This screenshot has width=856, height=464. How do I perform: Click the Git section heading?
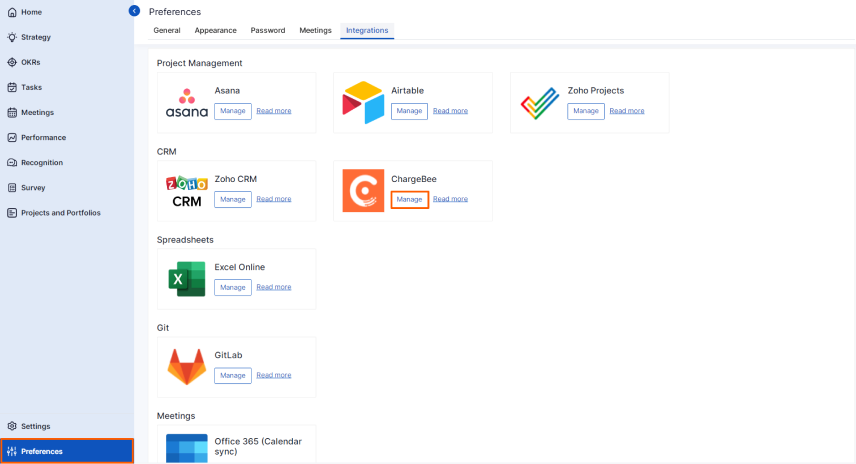(163, 328)
